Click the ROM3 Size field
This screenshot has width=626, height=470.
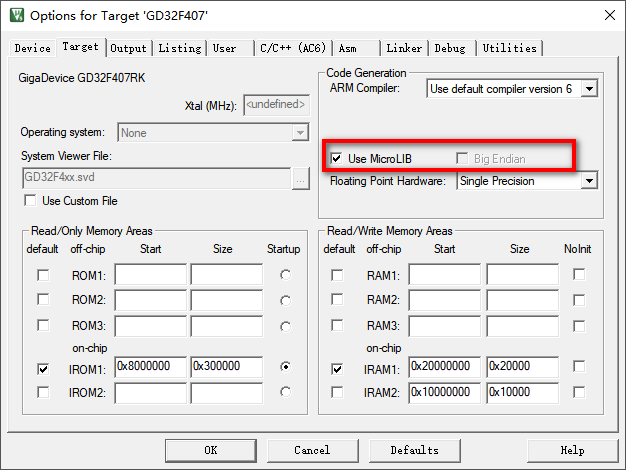pos(227,326)
